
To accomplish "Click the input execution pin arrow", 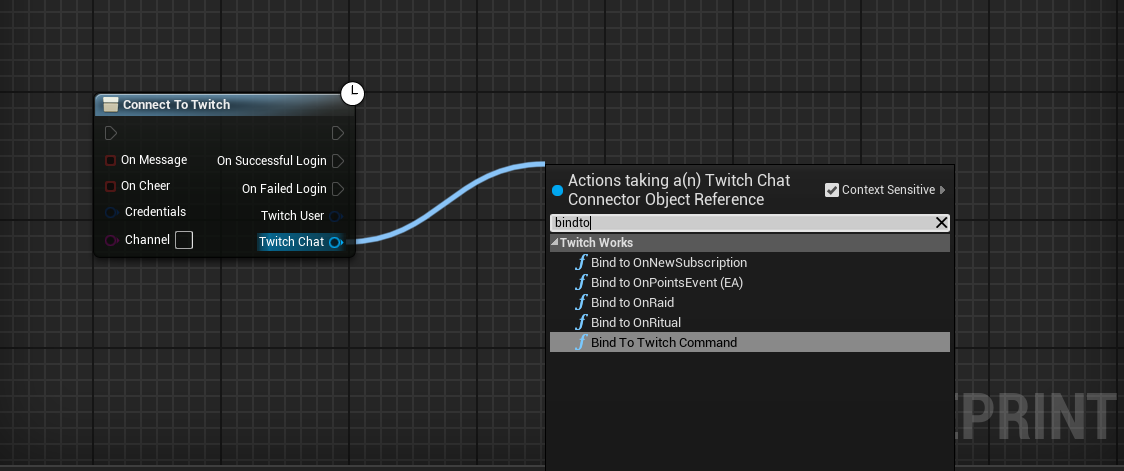I will 111,133.
